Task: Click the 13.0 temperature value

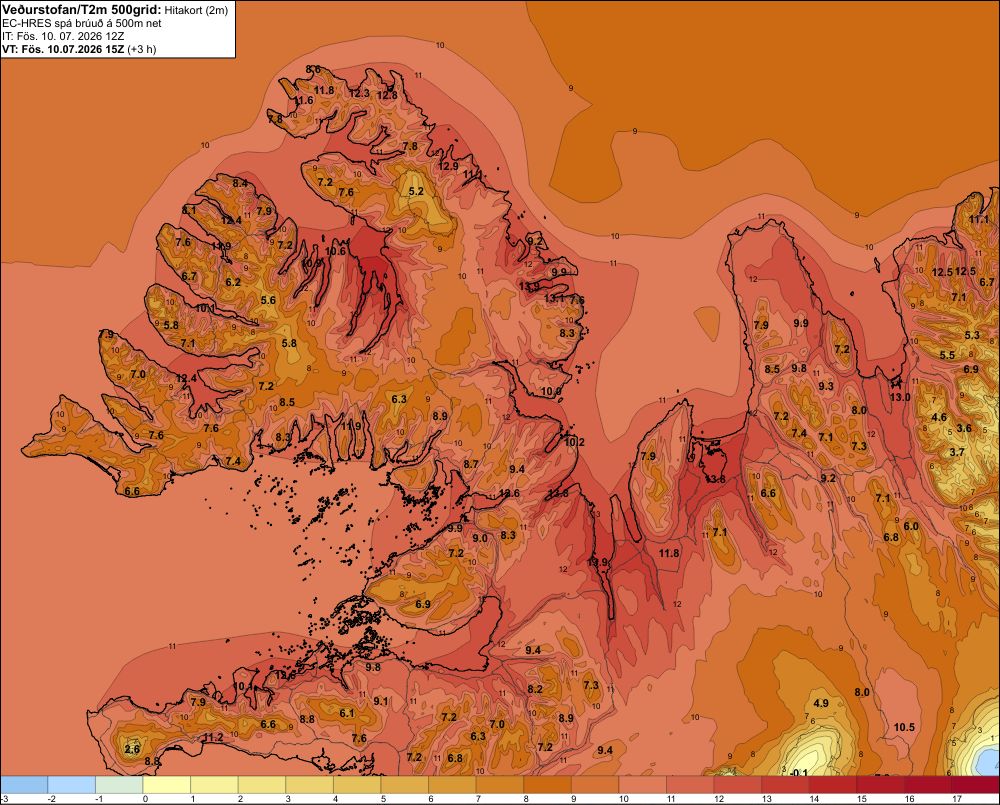Action: (x=900, y=397)
